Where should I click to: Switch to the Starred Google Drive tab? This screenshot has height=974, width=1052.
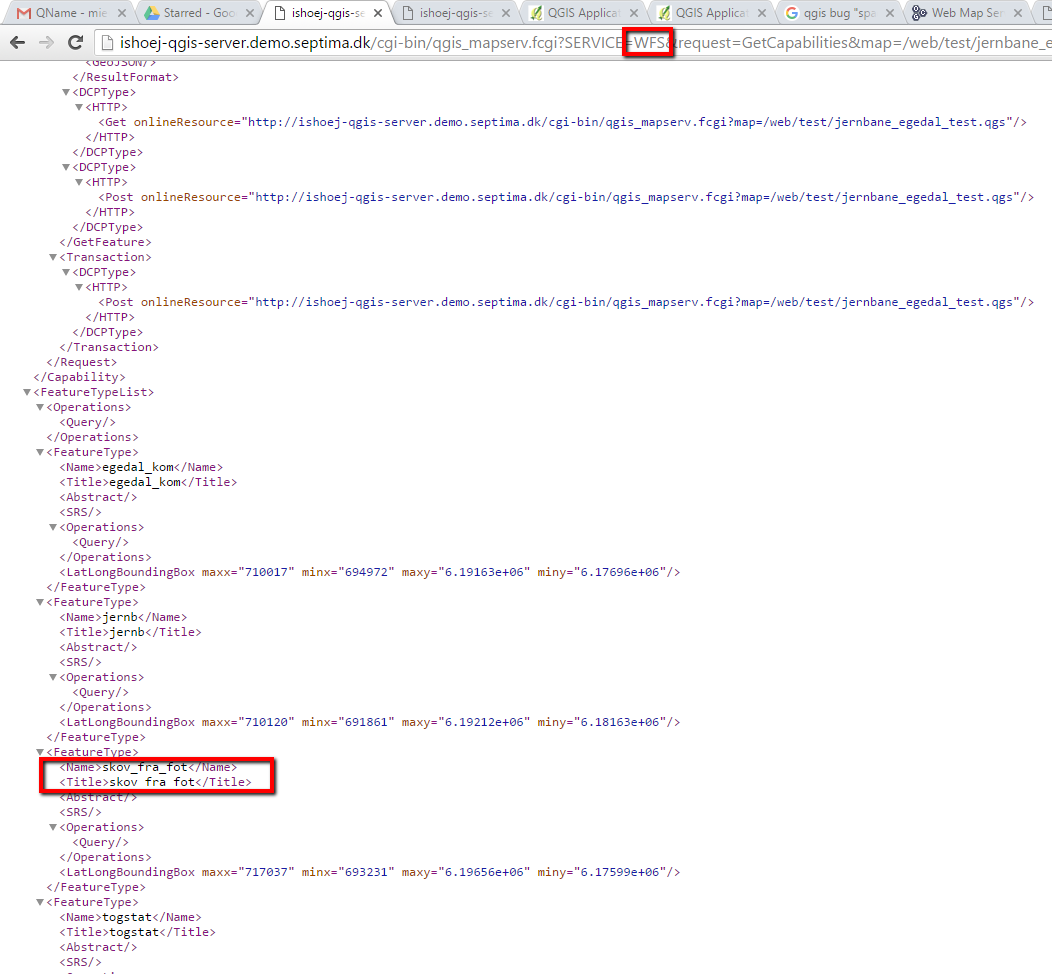click(x=190, y=13)
